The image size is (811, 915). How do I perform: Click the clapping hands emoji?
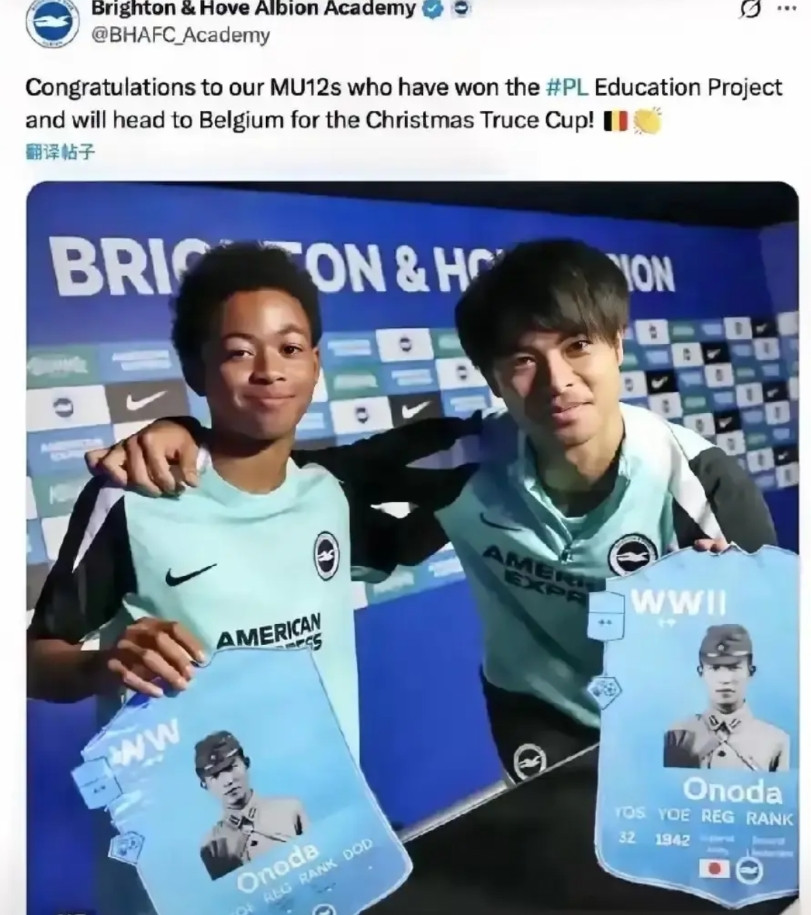pos(648,121)
